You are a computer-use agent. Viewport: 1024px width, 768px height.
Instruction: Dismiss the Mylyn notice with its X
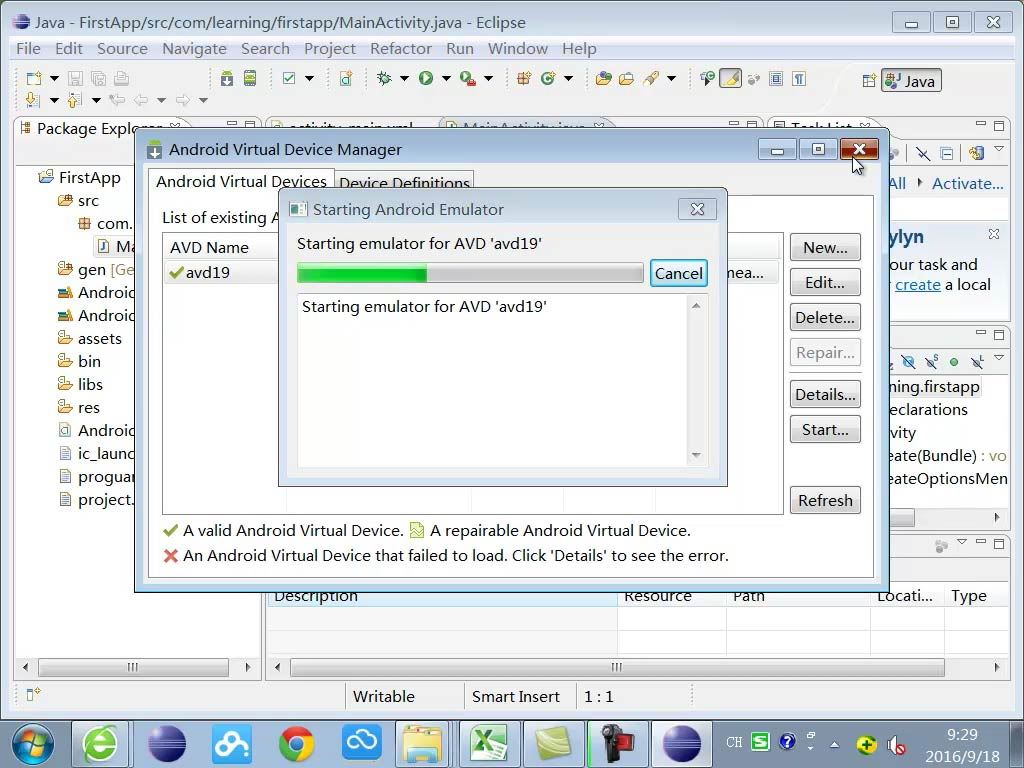(x=993, y=234)
